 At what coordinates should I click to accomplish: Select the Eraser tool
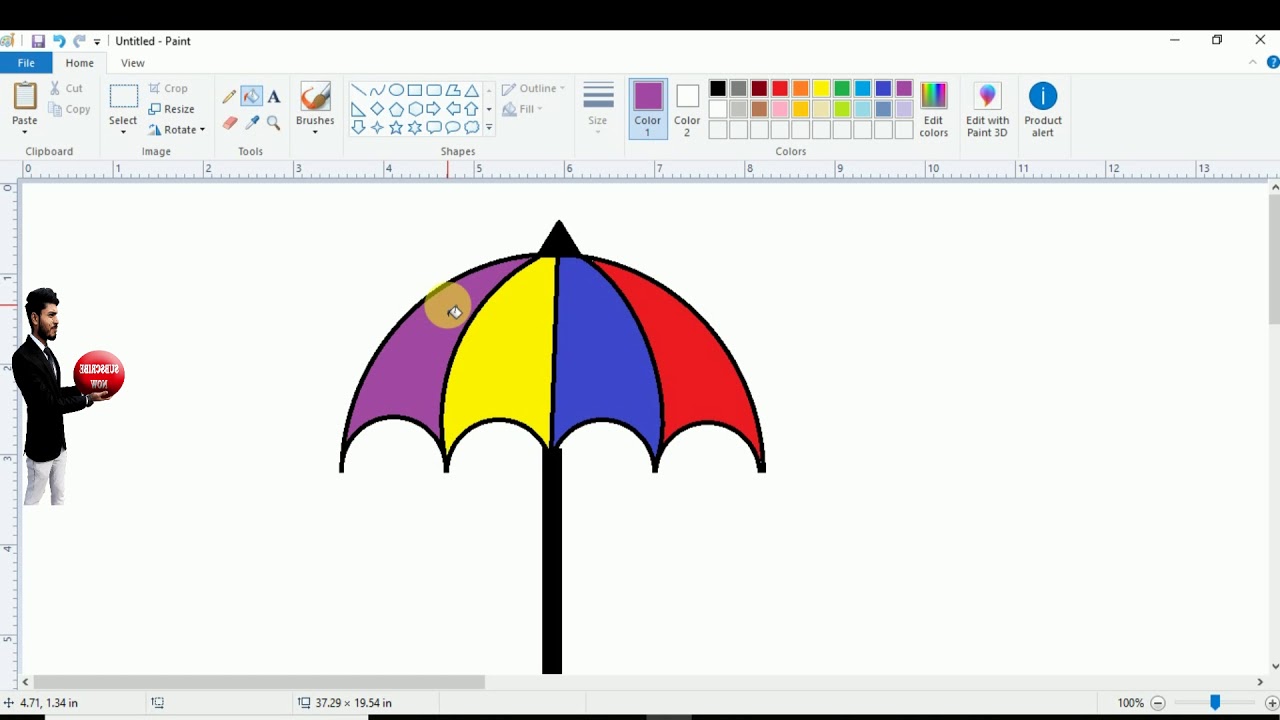(x=229, y=123)
